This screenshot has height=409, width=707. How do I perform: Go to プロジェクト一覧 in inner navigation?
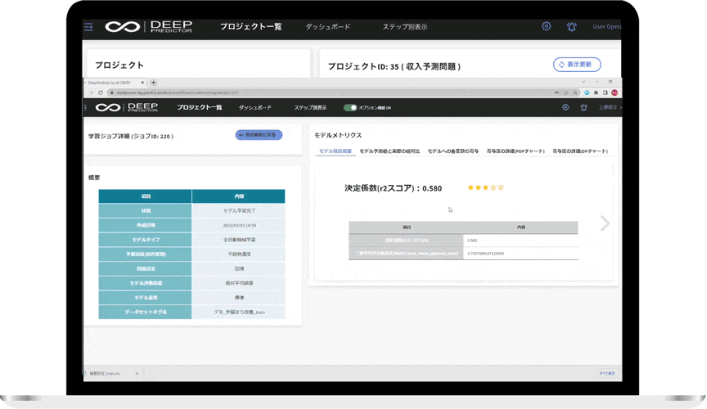pyautogui.click(x=199, y=107)
